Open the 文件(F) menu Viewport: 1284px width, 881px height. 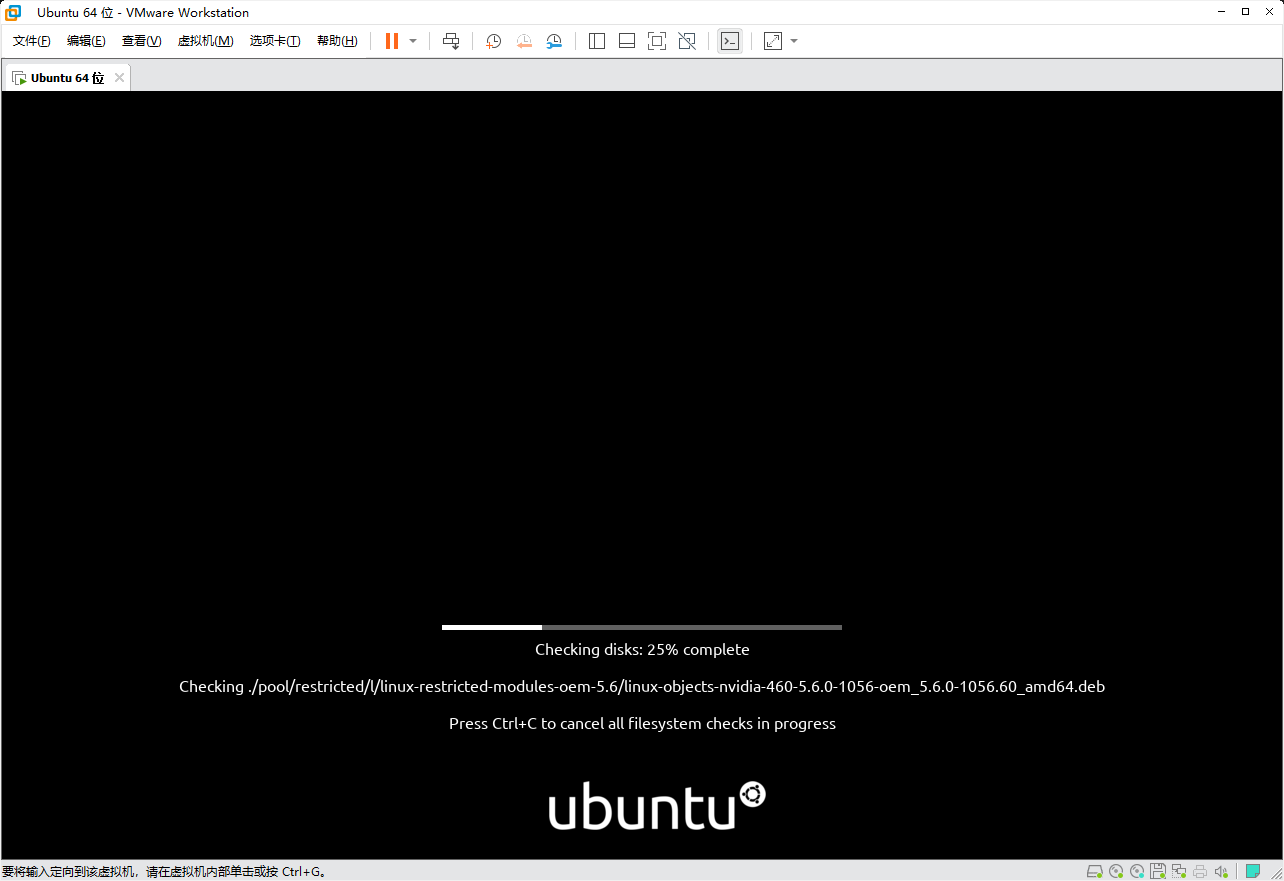point(32,41)
